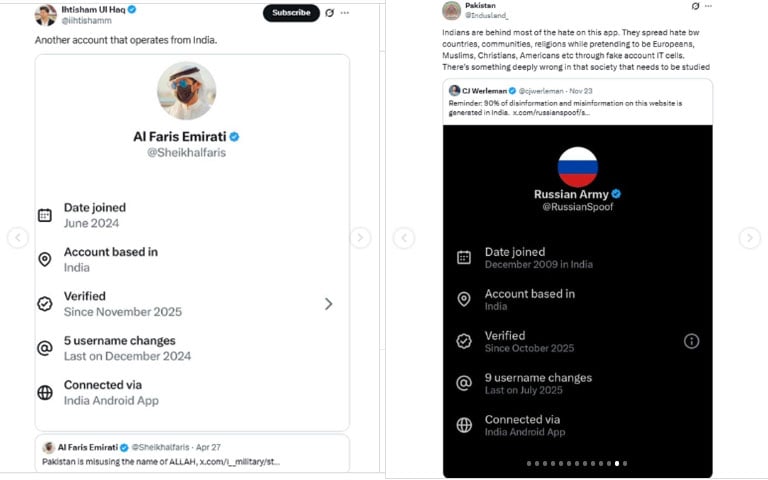Open the x.com/russianspoof link

(551, 112)
